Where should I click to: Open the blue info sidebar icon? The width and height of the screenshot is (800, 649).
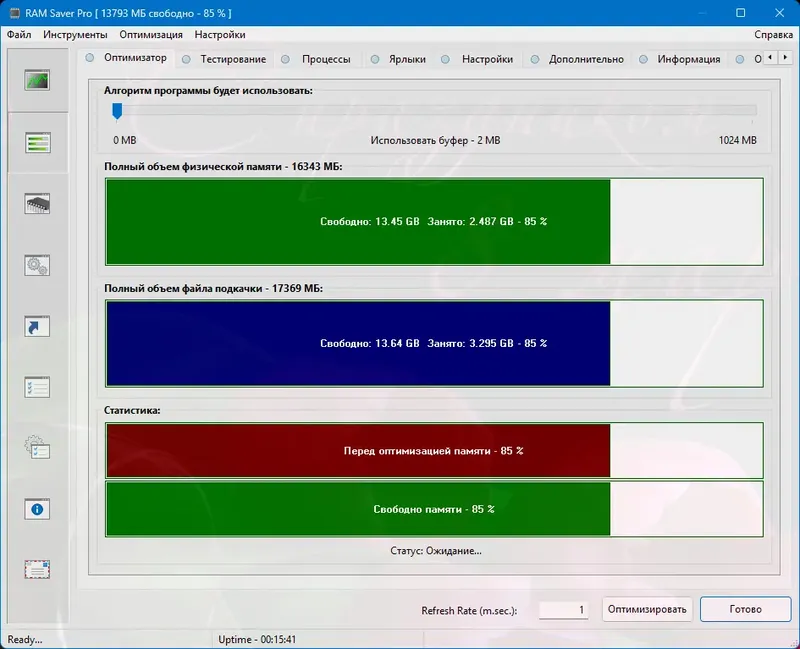[37, 509]
